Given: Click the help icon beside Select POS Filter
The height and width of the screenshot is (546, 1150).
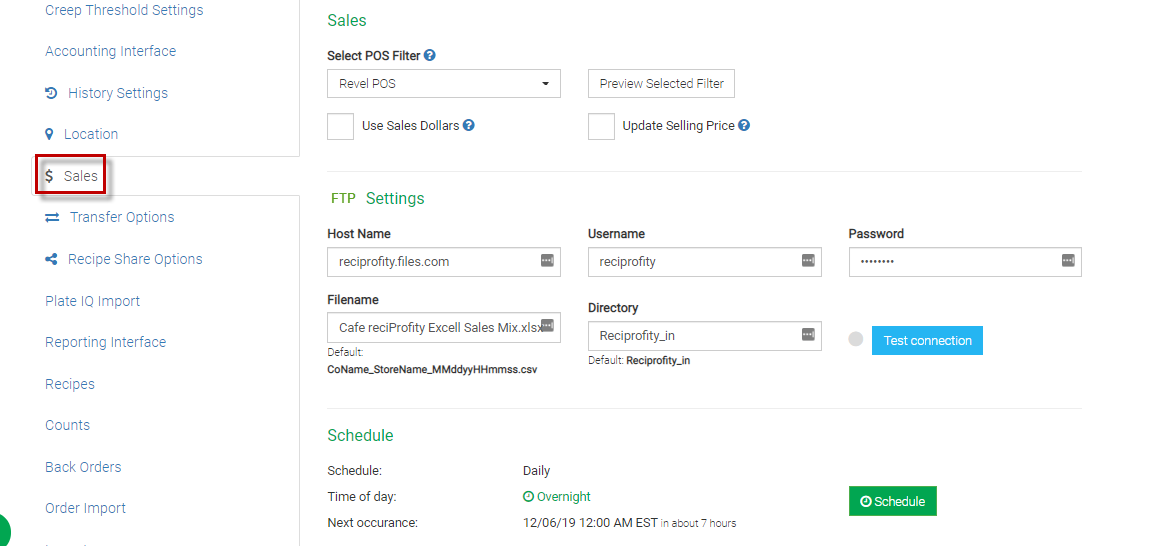Looking at the screenshot, I should 430,56.
